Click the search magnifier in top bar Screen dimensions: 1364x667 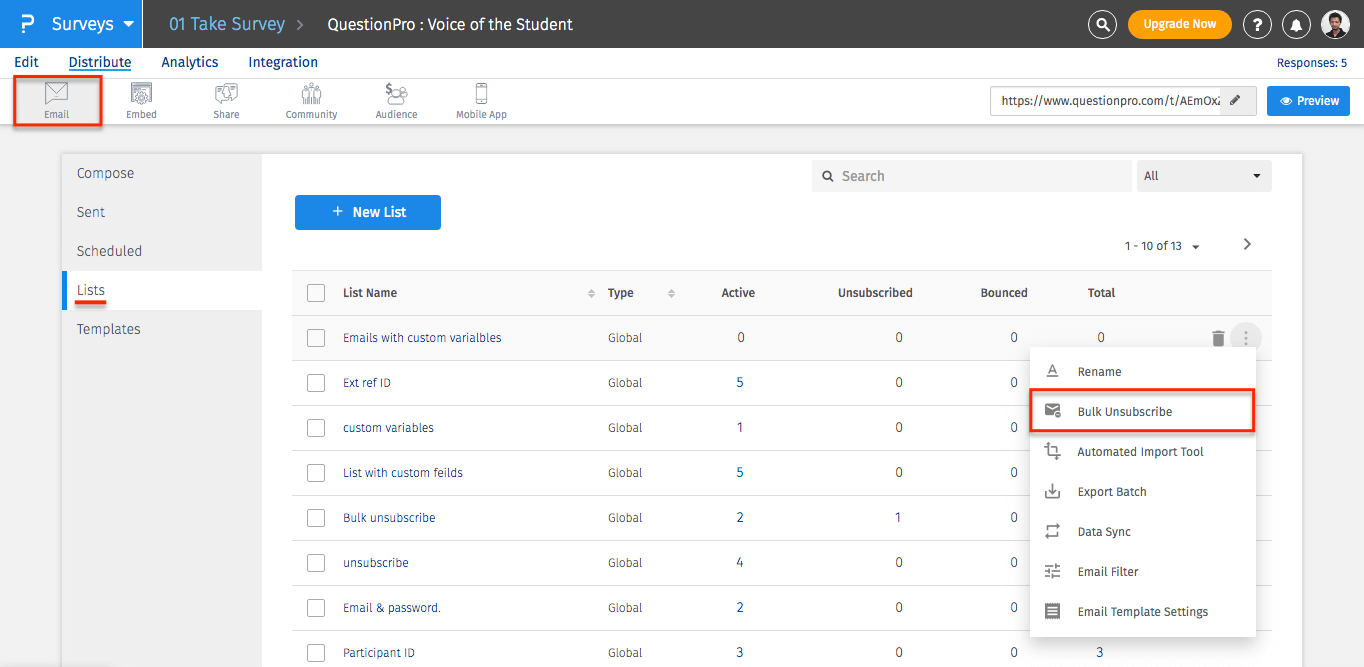1102,24
